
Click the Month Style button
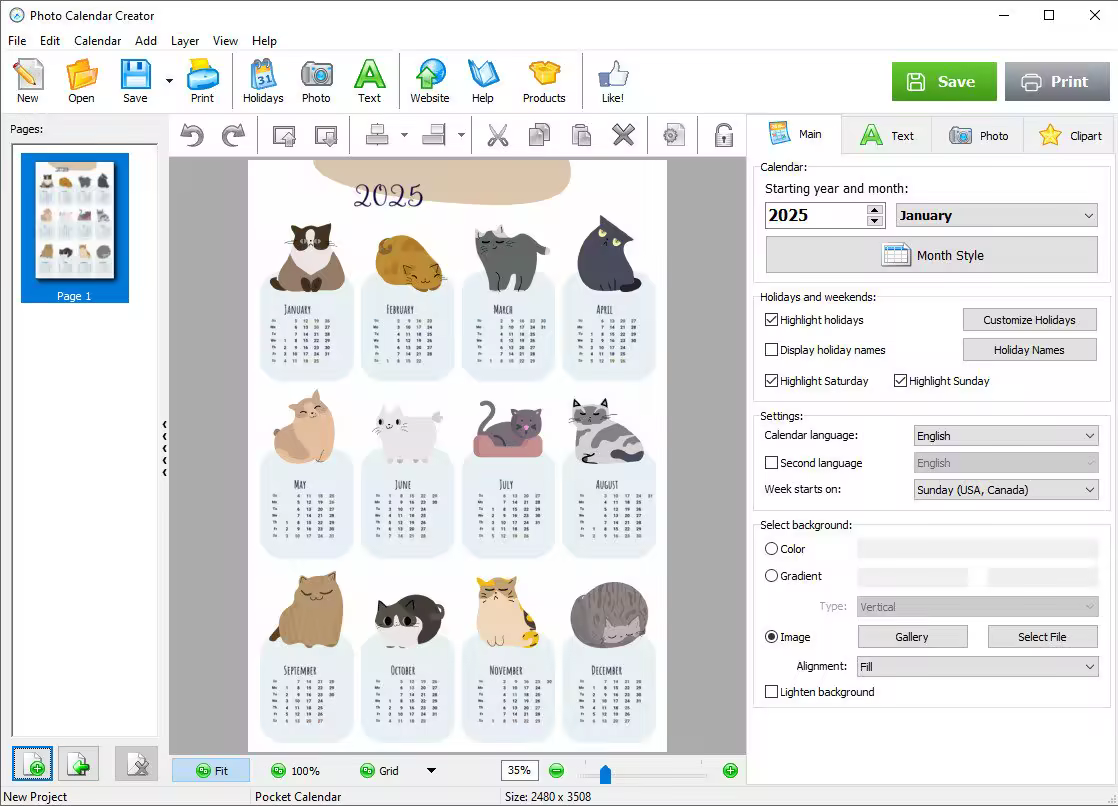point(932,255)
